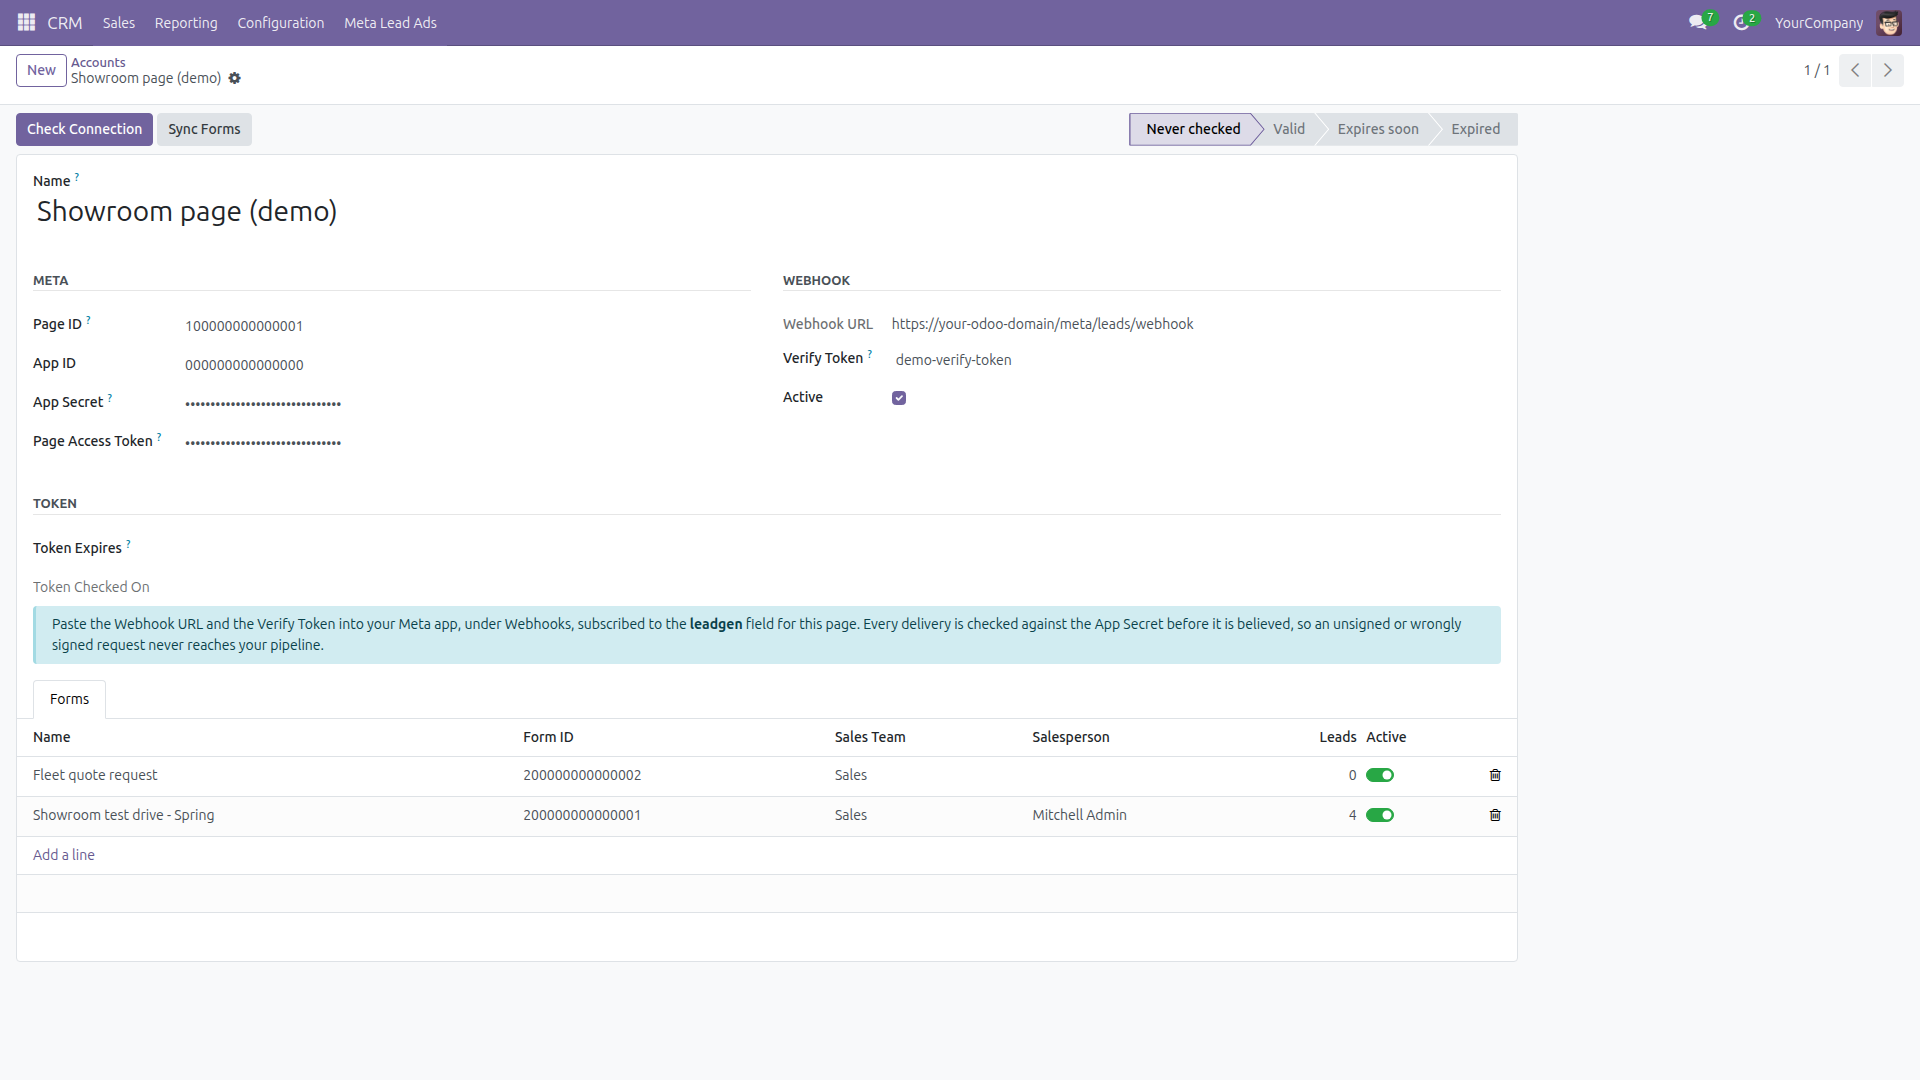Open the conversations chat icon
This screenshot has height=1080, width=1920.
(x=1698, y=22)
